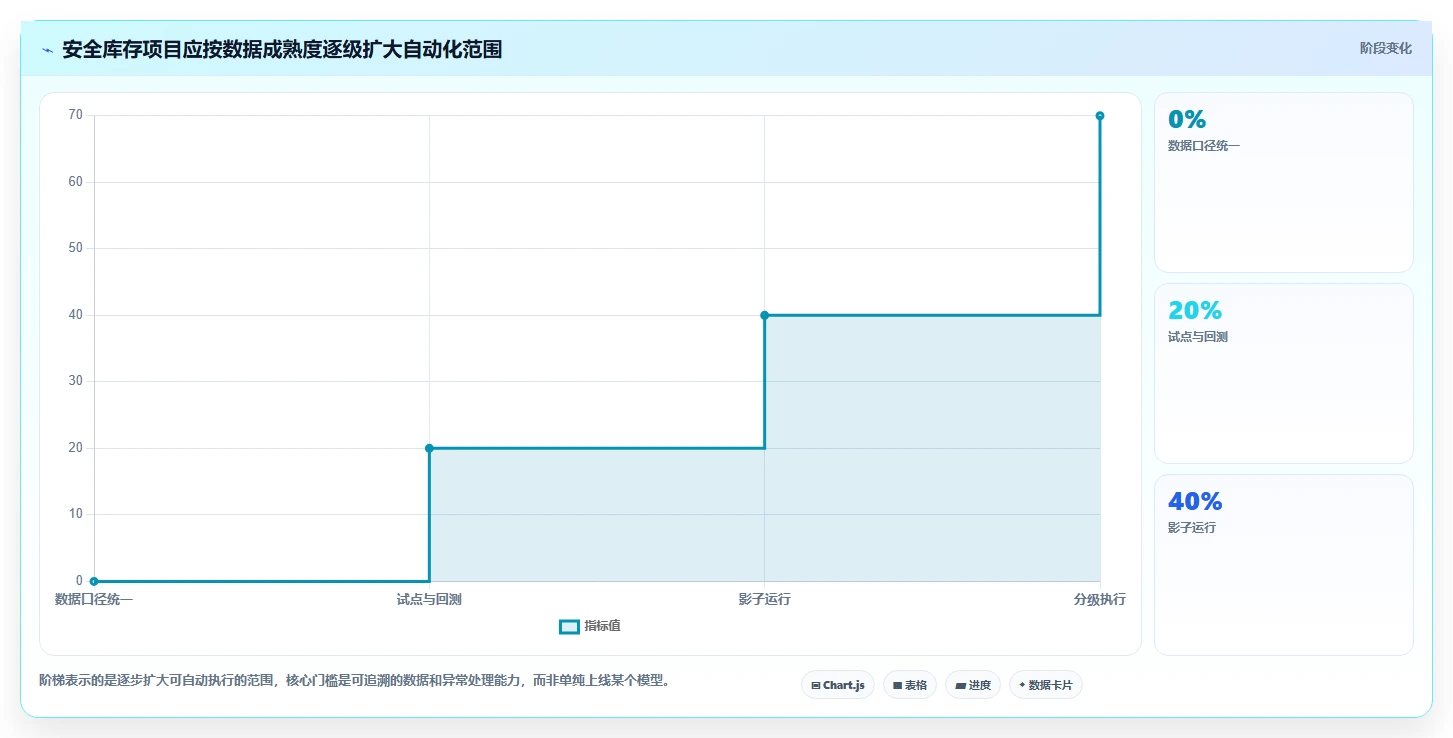Click the Chart.js tag
This screenshot has width=1453, height=738.
pyautogui.click(x=837, y=685)
